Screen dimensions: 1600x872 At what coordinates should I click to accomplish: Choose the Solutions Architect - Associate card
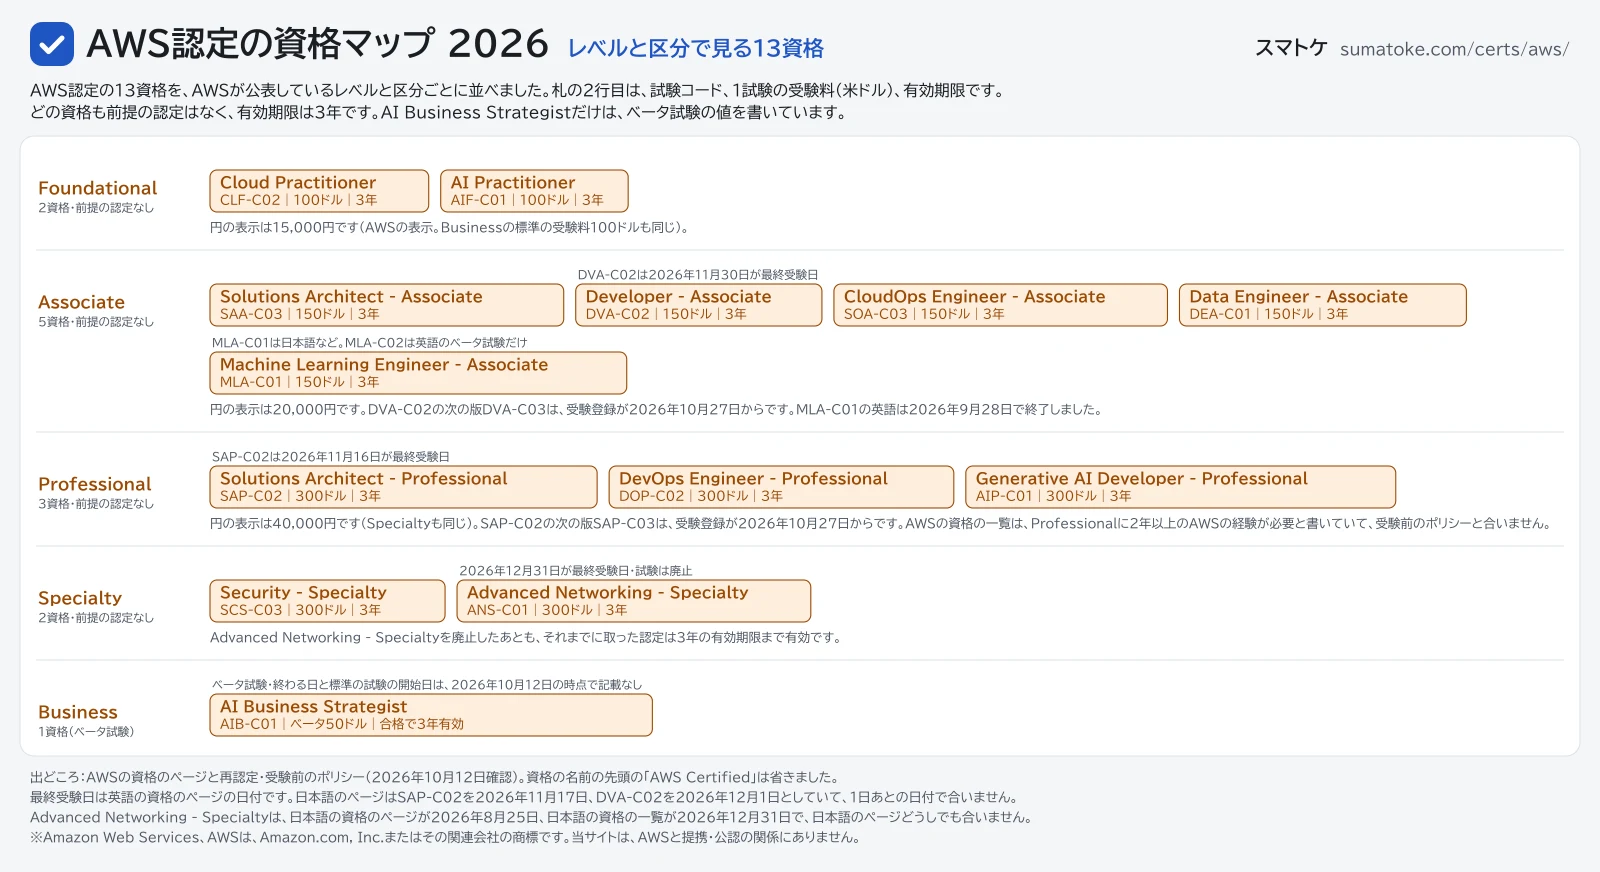click(387, 305)
